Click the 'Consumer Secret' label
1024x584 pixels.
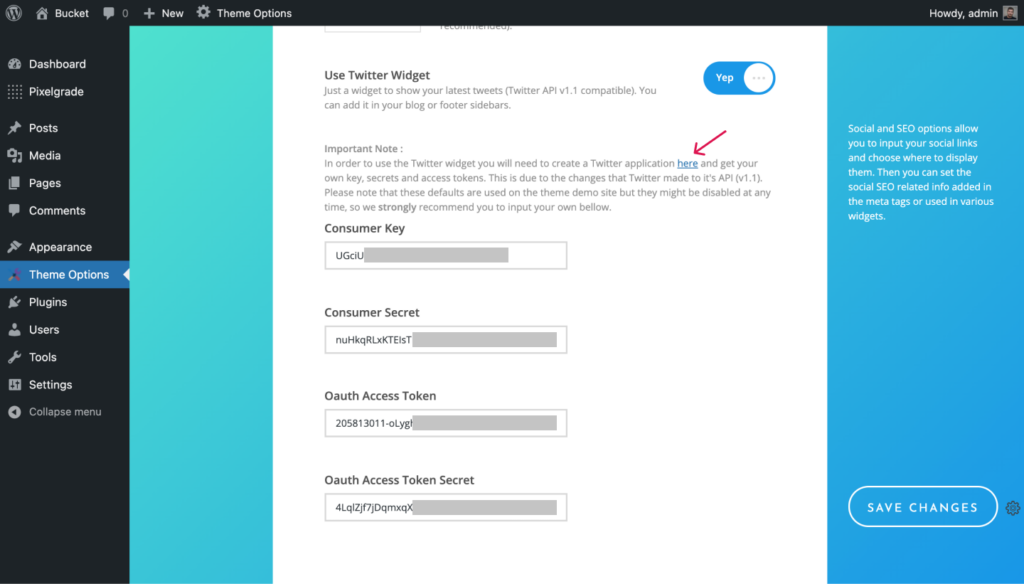[x=372, y=312]
